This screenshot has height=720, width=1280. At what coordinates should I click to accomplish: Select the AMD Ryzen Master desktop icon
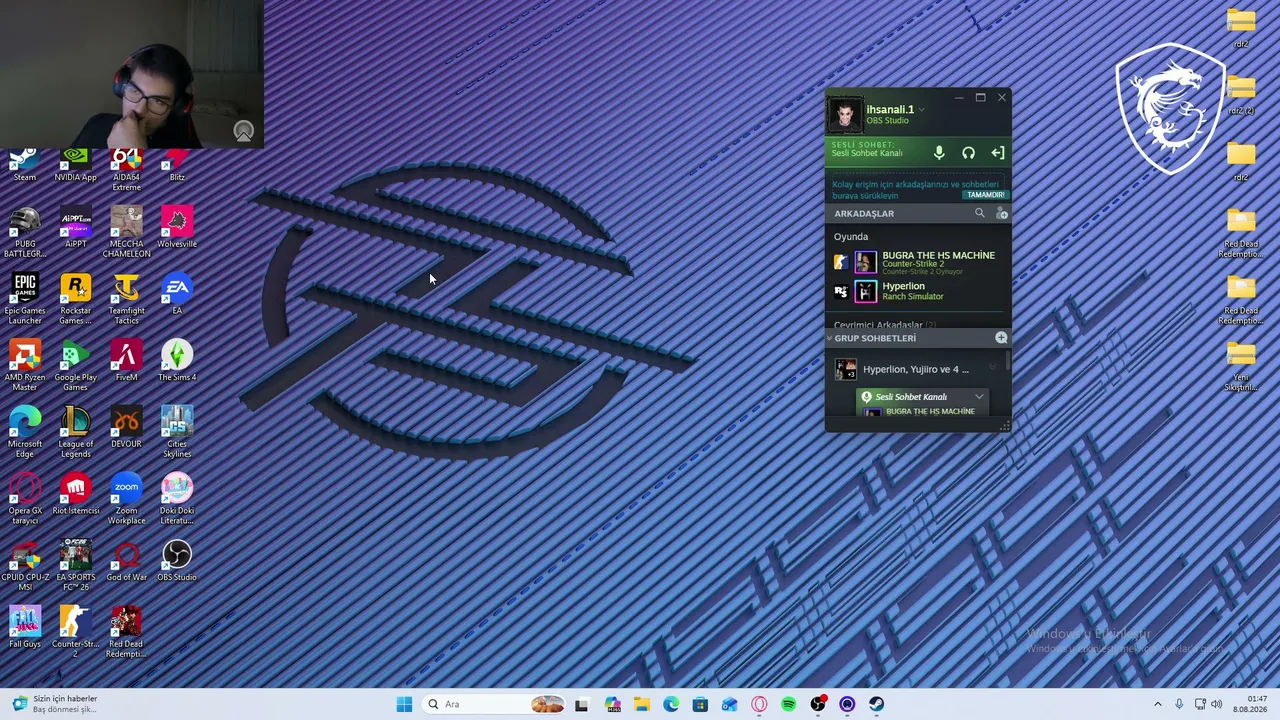pos(25,366)
